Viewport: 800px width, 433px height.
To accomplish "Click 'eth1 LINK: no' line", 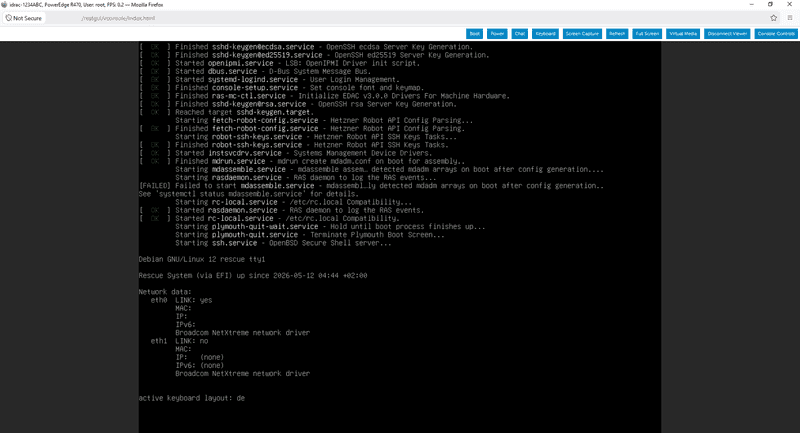I will (x=179, y=341).
